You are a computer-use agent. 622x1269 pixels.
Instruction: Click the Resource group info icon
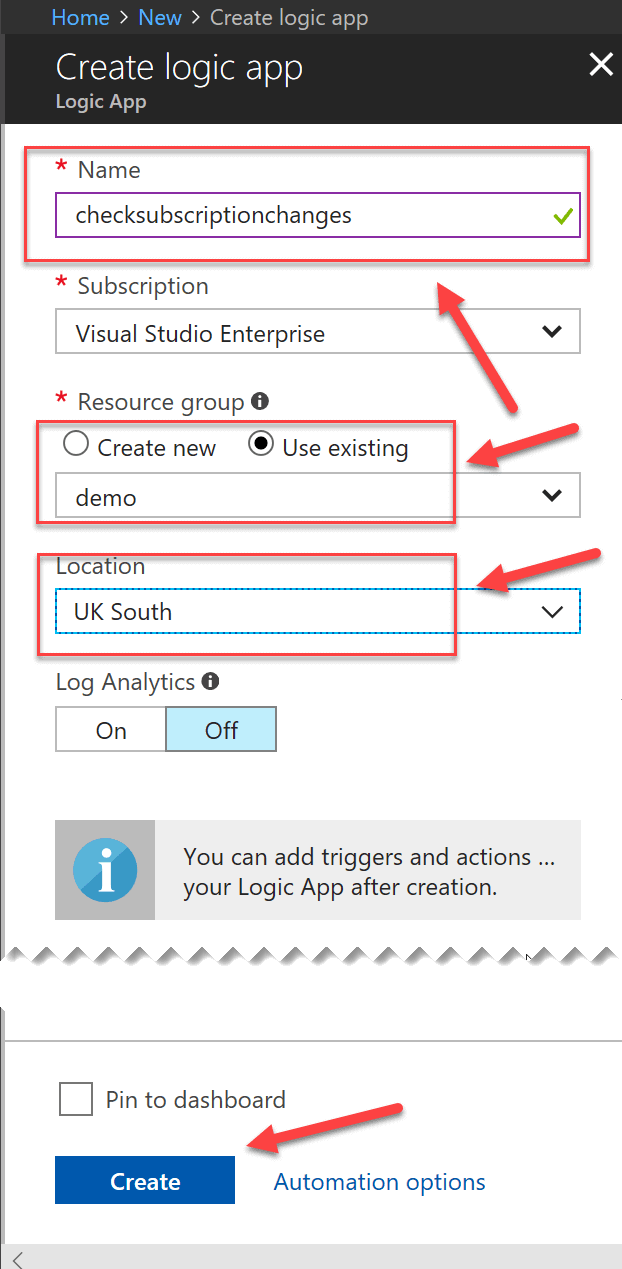pos(260,402)
